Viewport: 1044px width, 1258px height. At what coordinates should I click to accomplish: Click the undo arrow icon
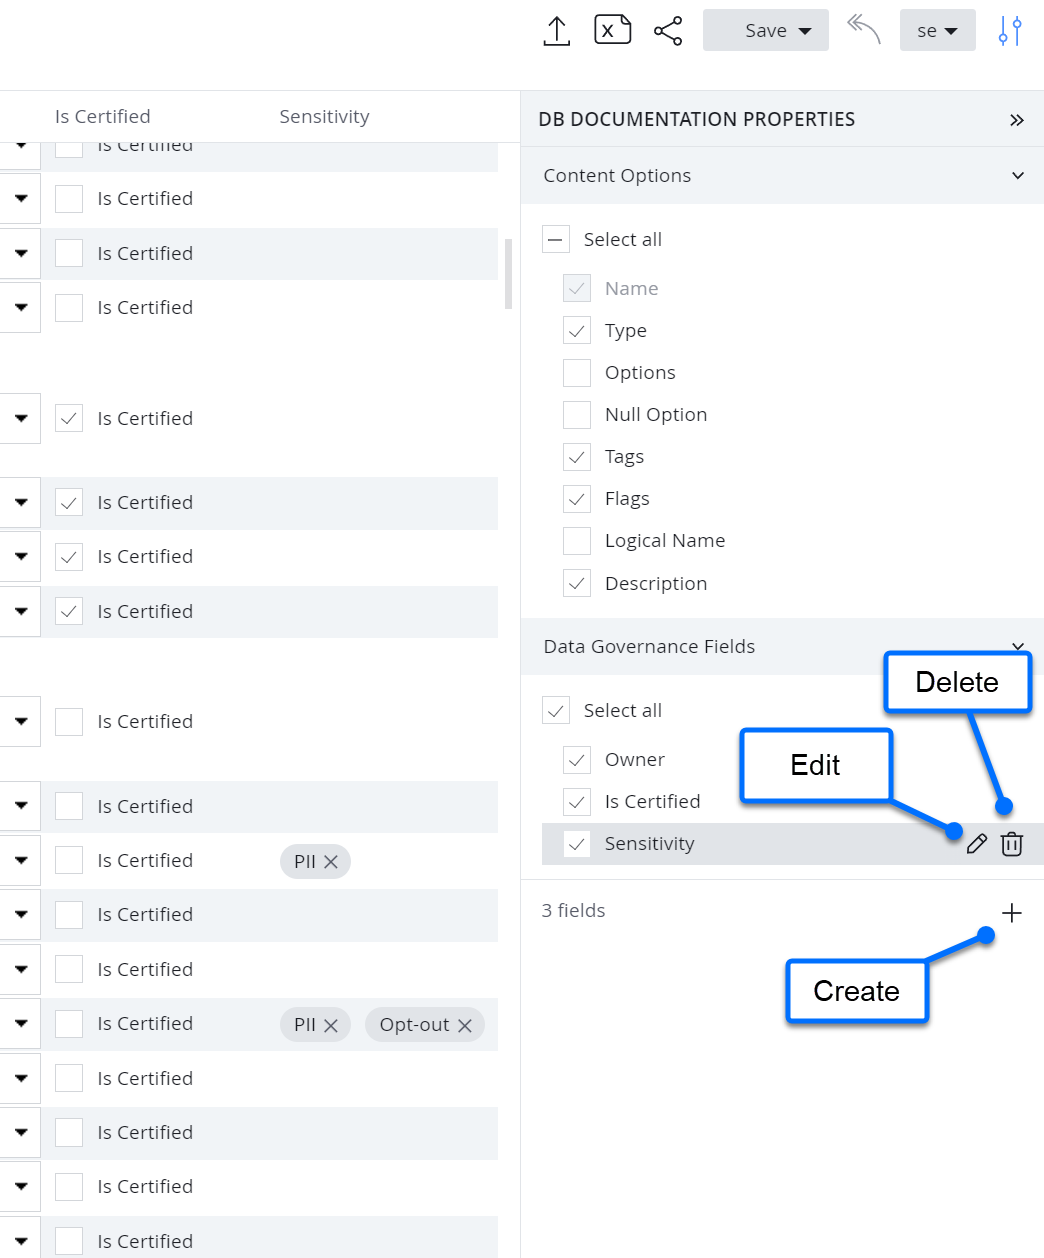point(862,30)
